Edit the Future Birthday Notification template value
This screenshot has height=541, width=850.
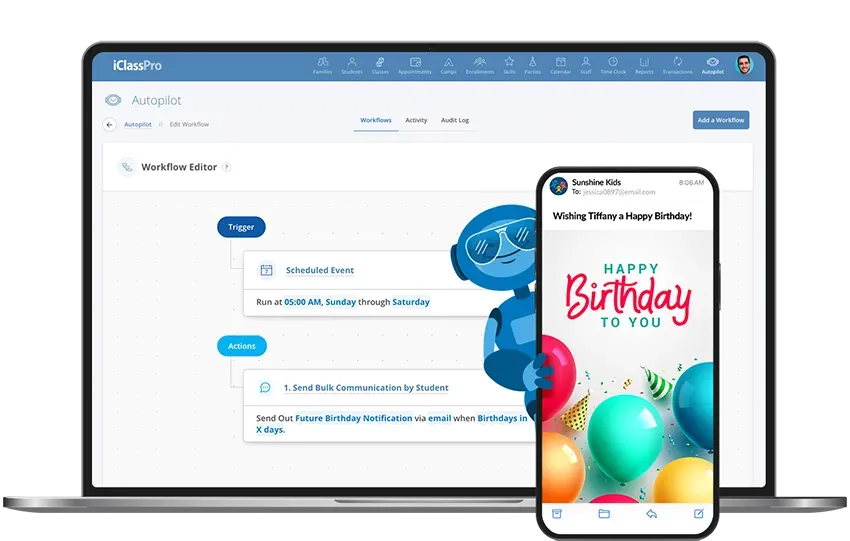click(353, 418)
